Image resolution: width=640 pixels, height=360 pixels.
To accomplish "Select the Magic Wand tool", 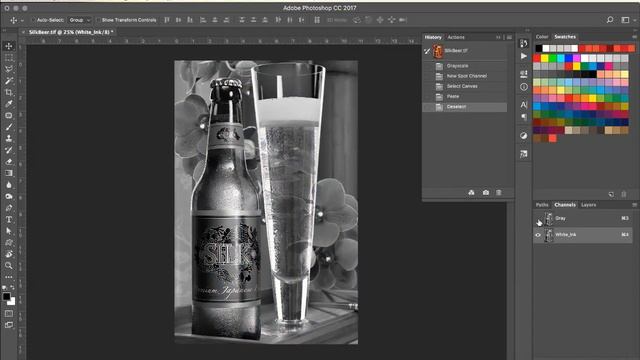I will [x=9, y=81].
